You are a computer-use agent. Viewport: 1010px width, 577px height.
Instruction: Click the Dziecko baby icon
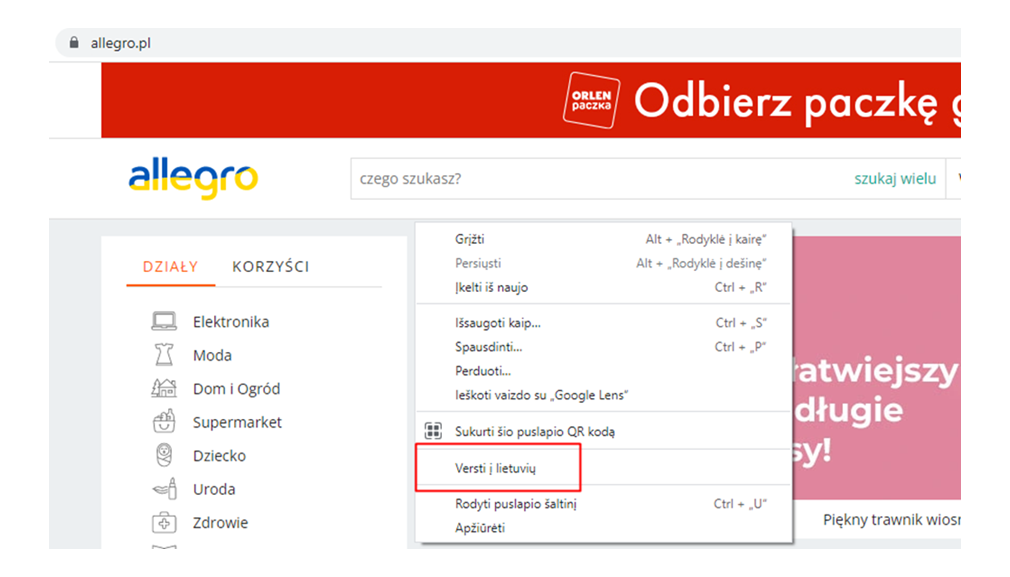164,456
